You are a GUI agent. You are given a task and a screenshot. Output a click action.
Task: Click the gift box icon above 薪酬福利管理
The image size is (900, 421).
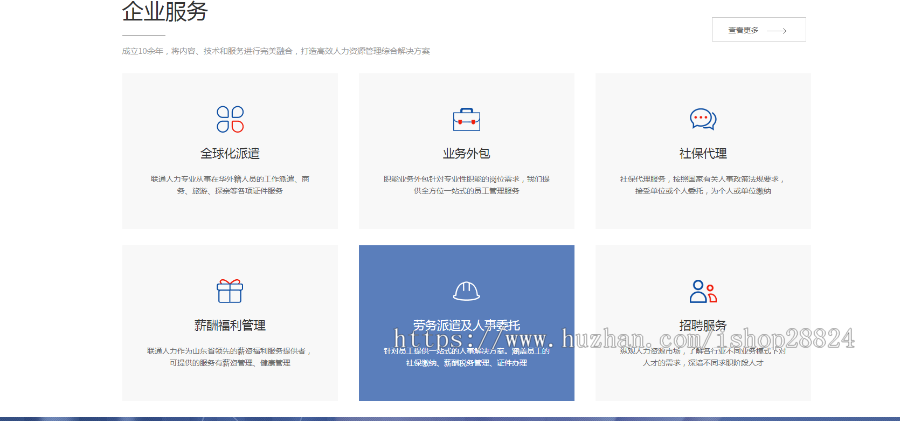point(230,291)
